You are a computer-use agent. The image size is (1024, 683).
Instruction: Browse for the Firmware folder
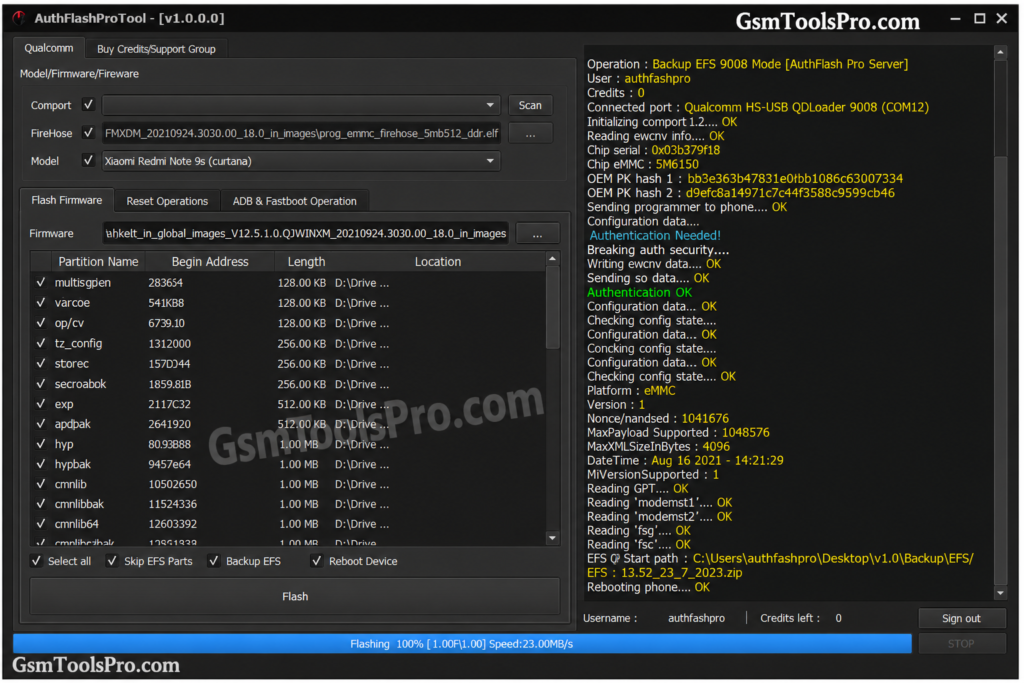537,233
